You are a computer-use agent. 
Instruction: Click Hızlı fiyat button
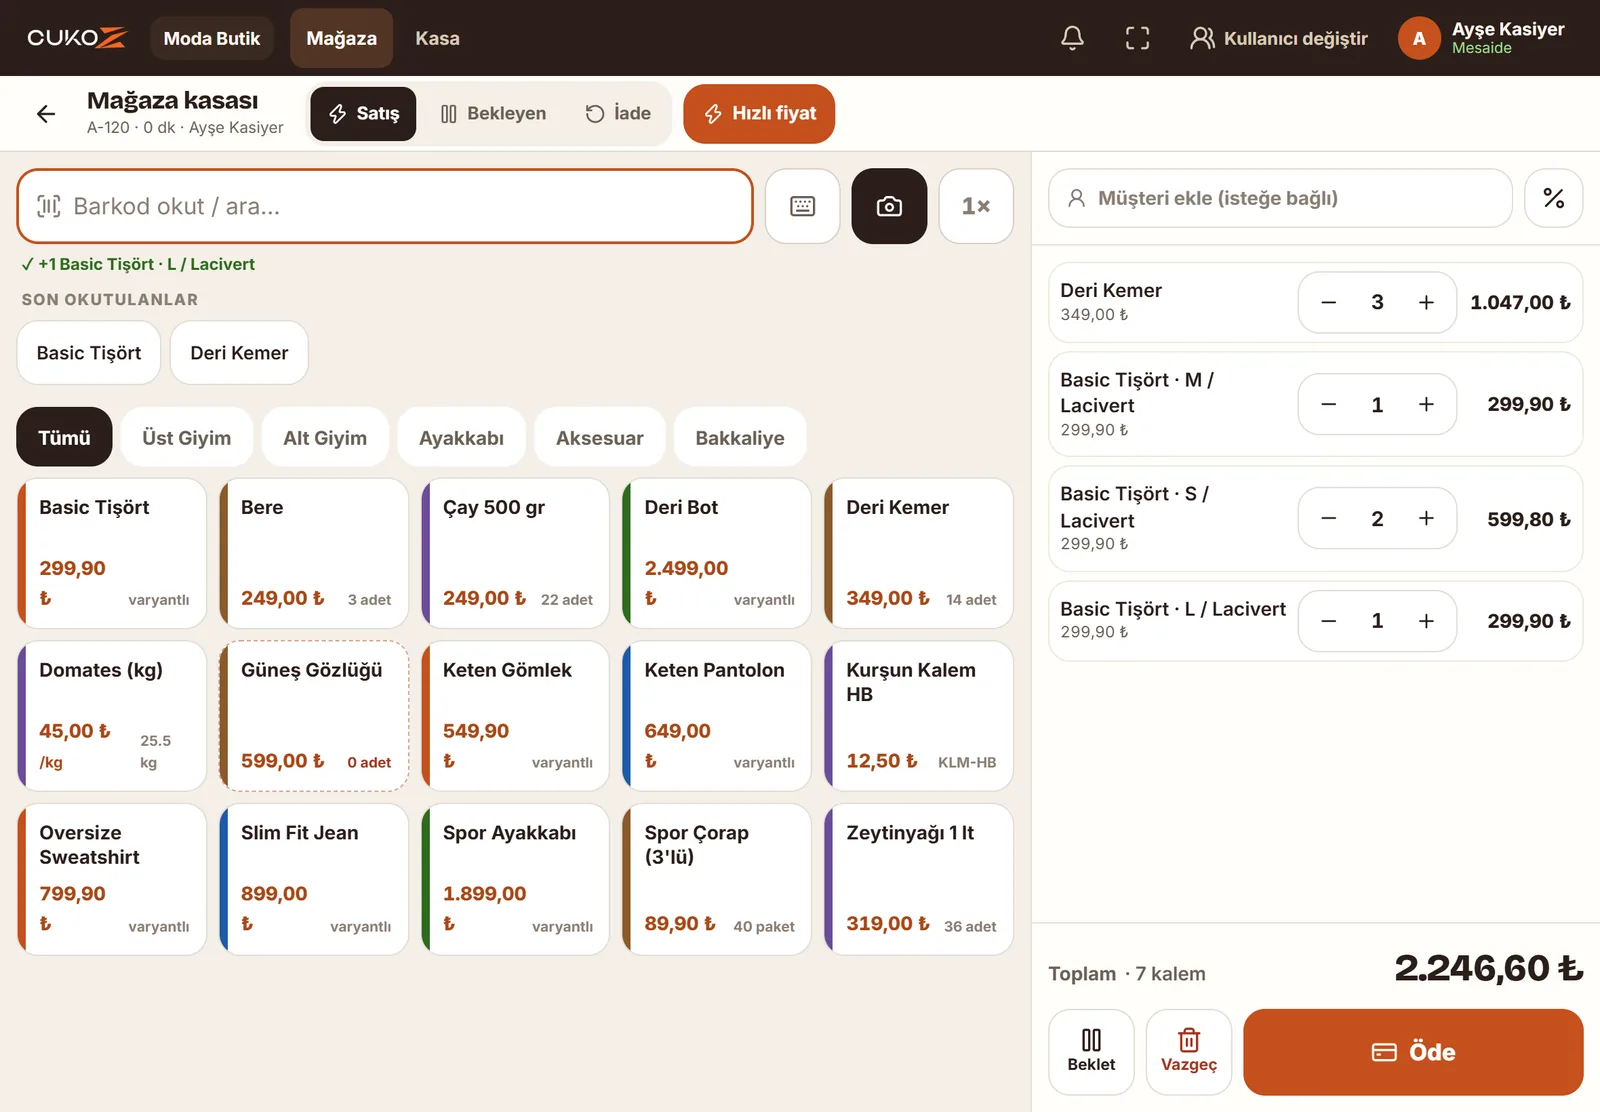coord(759,114)
